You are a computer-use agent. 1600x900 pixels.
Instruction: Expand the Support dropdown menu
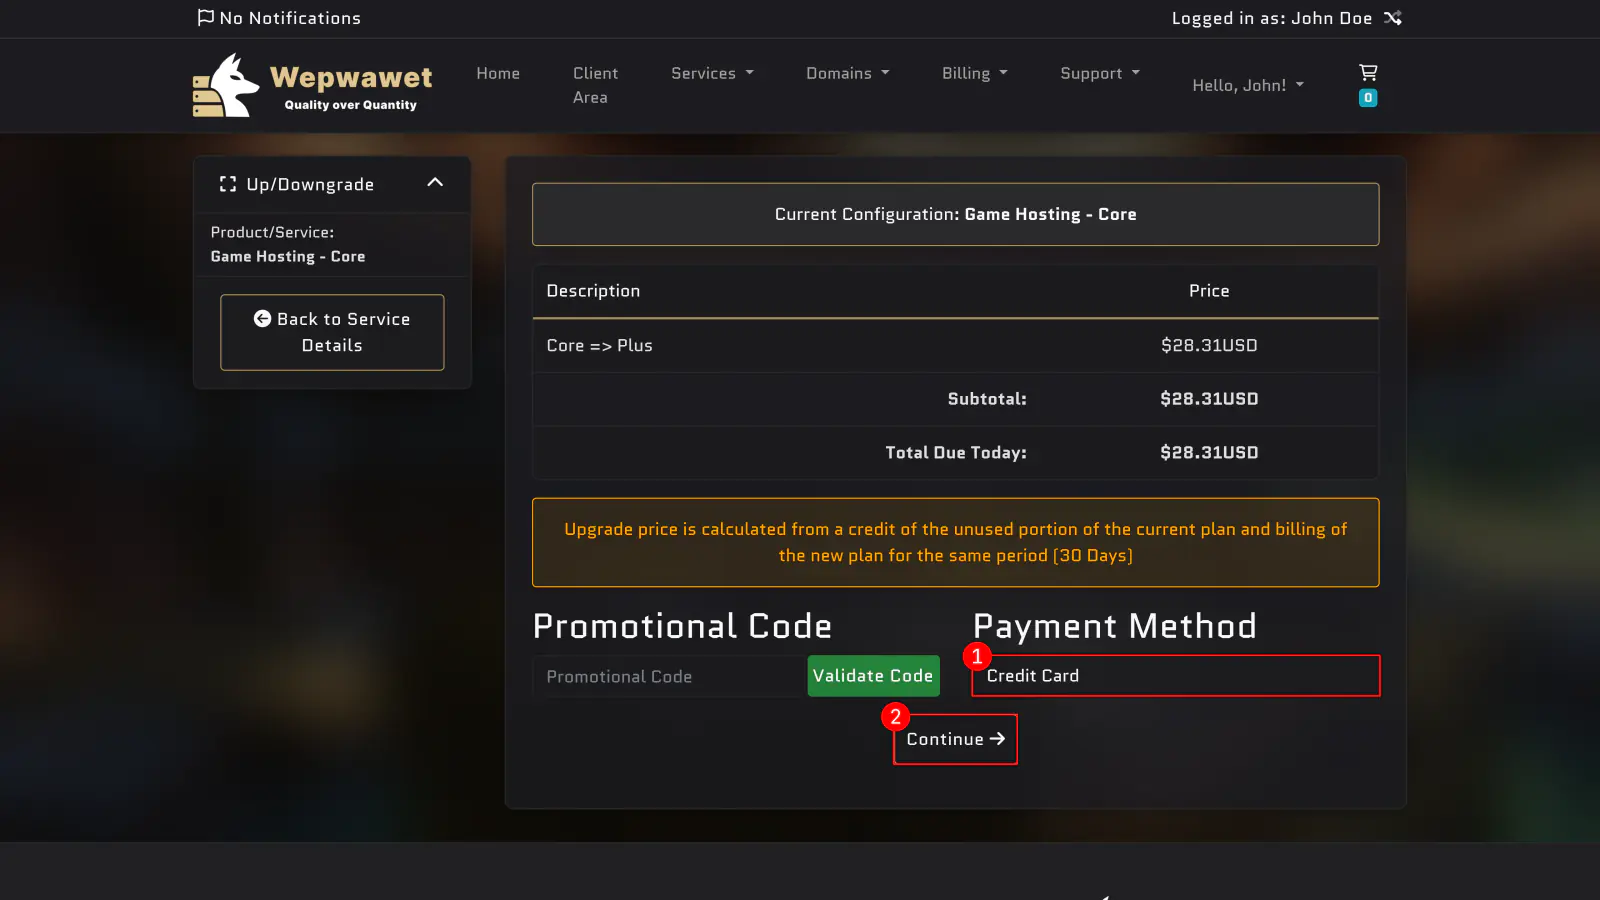coord(1099,73)
